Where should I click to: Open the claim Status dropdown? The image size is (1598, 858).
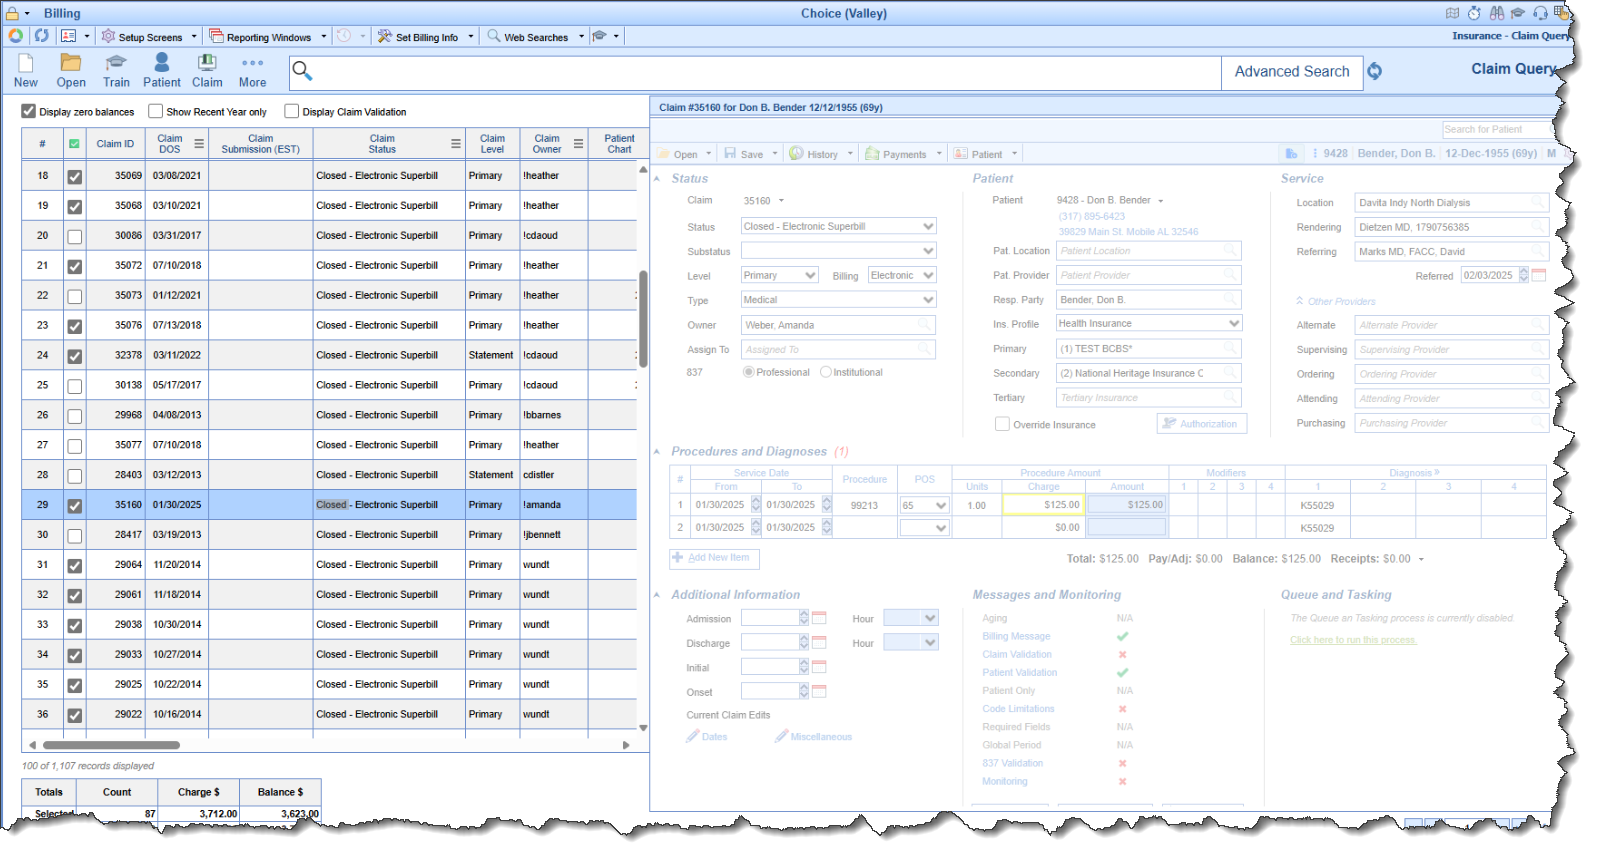click(x=928, y=226)
